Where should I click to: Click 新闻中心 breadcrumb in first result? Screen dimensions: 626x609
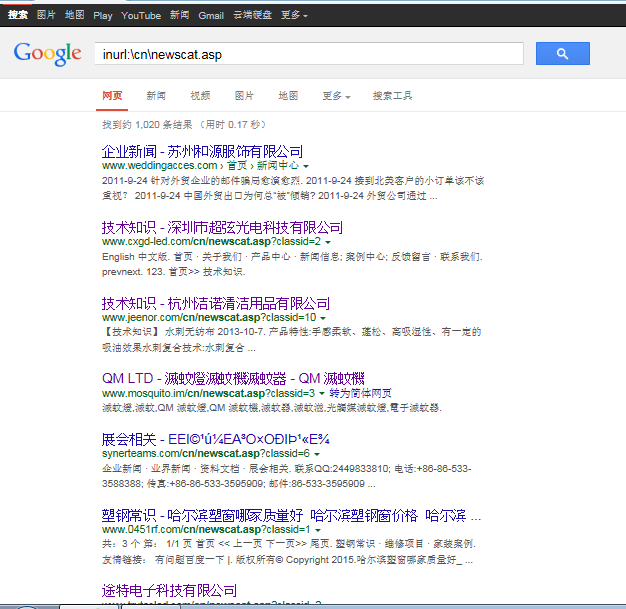(x=277, y=165)
